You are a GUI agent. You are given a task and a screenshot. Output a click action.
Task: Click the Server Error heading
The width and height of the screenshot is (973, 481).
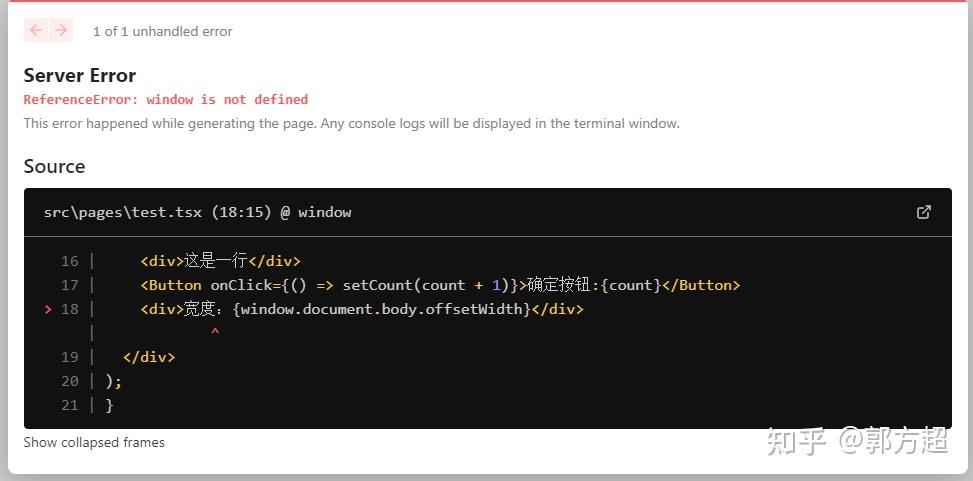click(x=79, y=76)
